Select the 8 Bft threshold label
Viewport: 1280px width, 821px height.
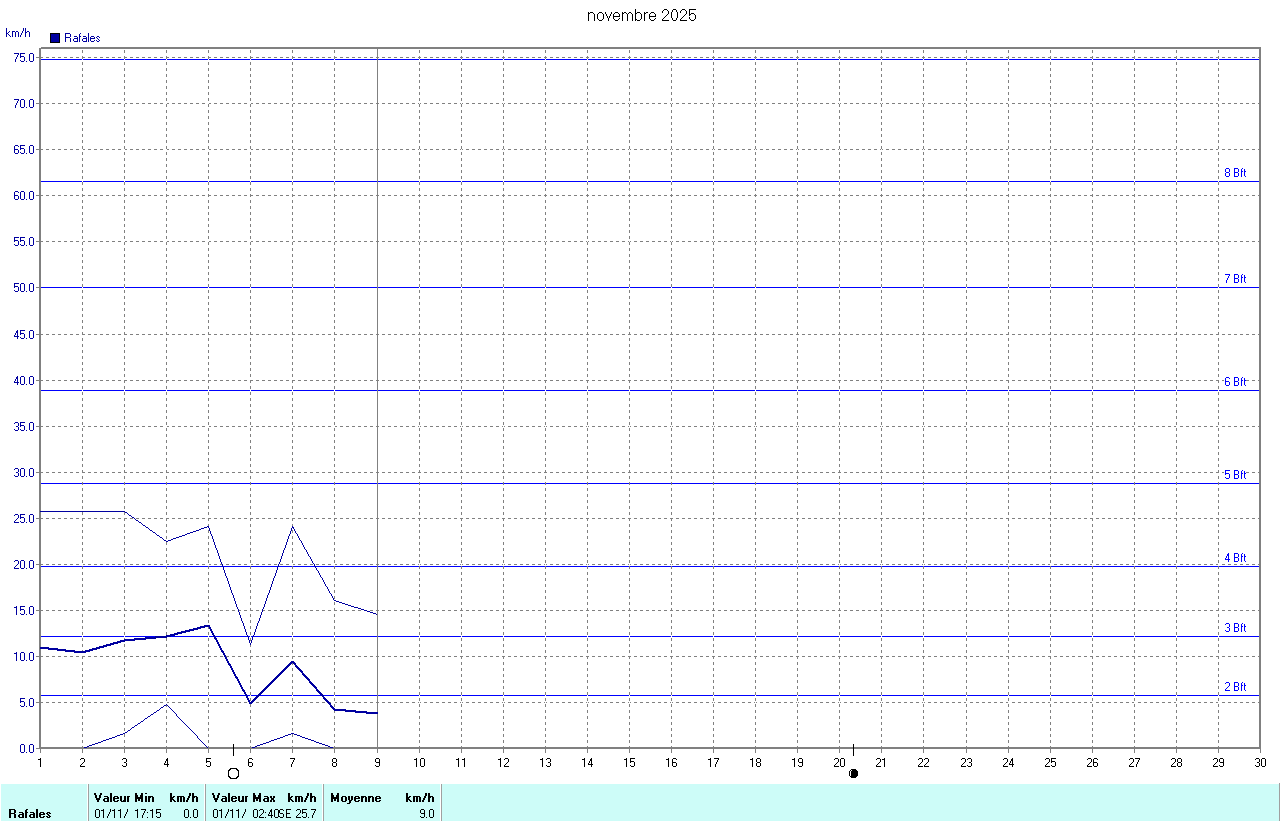(x=1235, y=173)
